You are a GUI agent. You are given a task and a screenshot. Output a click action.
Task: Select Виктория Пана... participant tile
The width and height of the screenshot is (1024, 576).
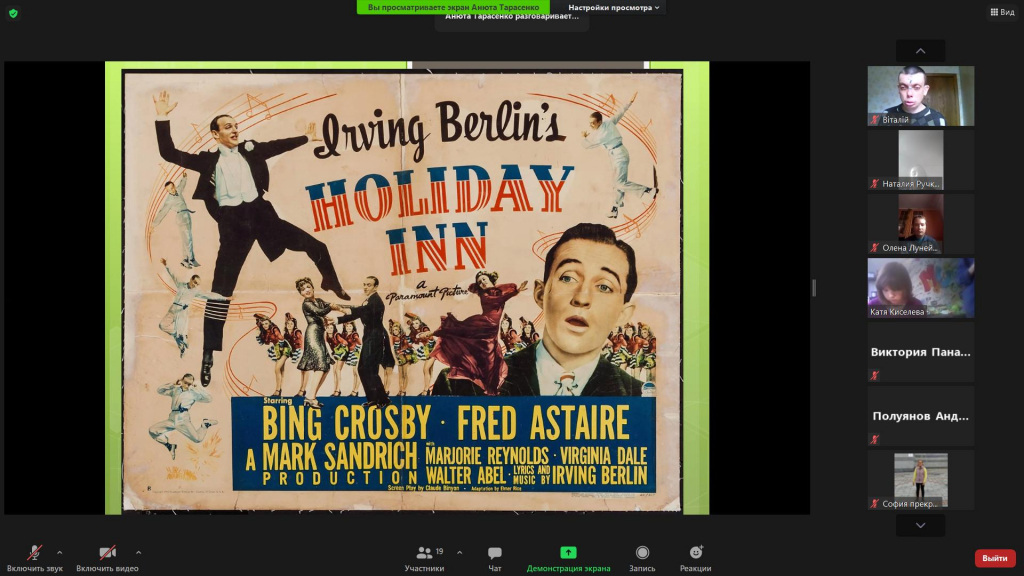coord(921,351)
